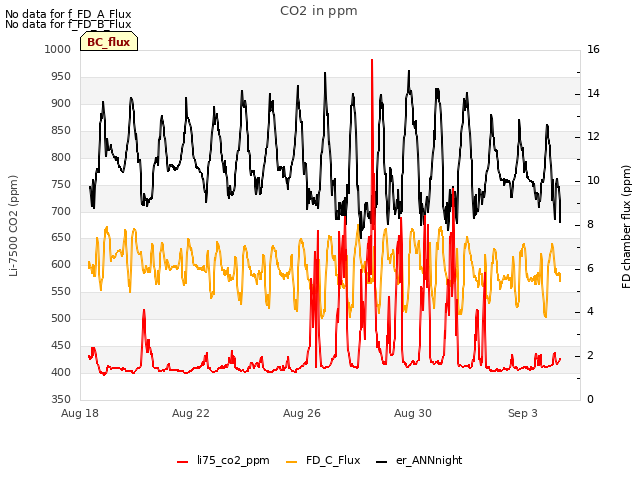Screen dimensions: 640x480
Task: Toggle er_ANNnight legend entry
Action: tap(419, 460)
